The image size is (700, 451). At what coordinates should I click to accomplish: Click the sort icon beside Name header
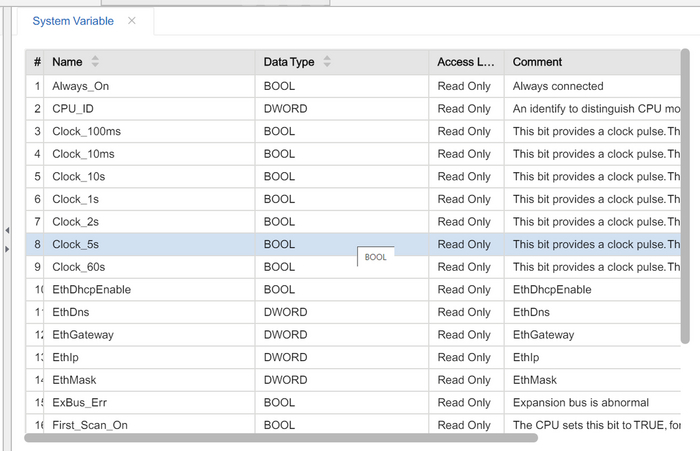click(95, 62)
